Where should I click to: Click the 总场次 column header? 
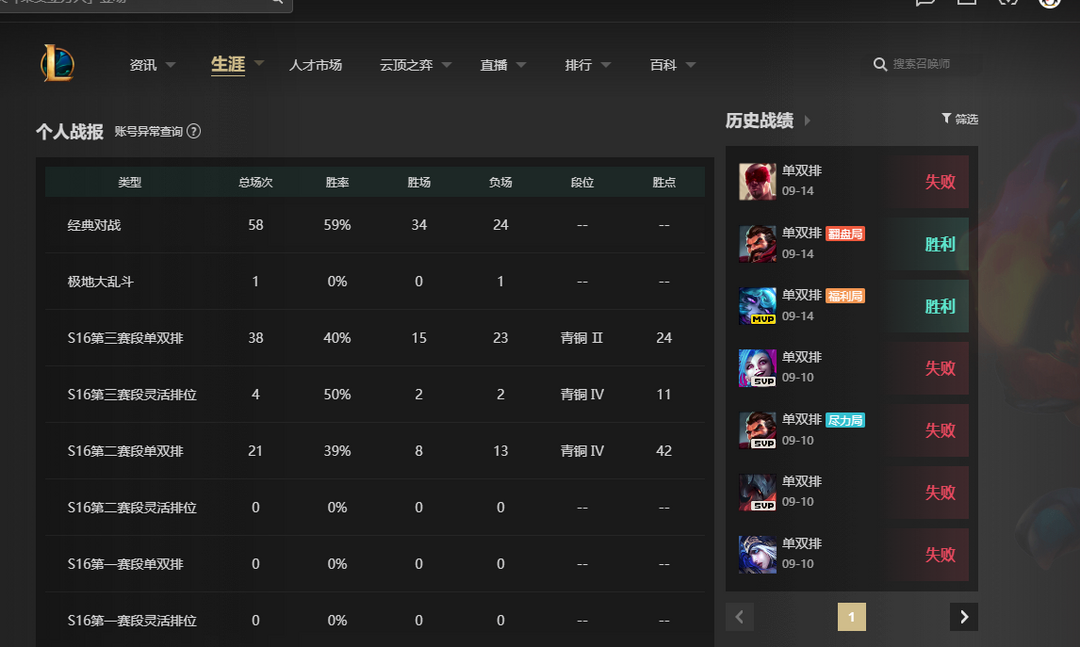pyautogui.click(x=256, y=182)
